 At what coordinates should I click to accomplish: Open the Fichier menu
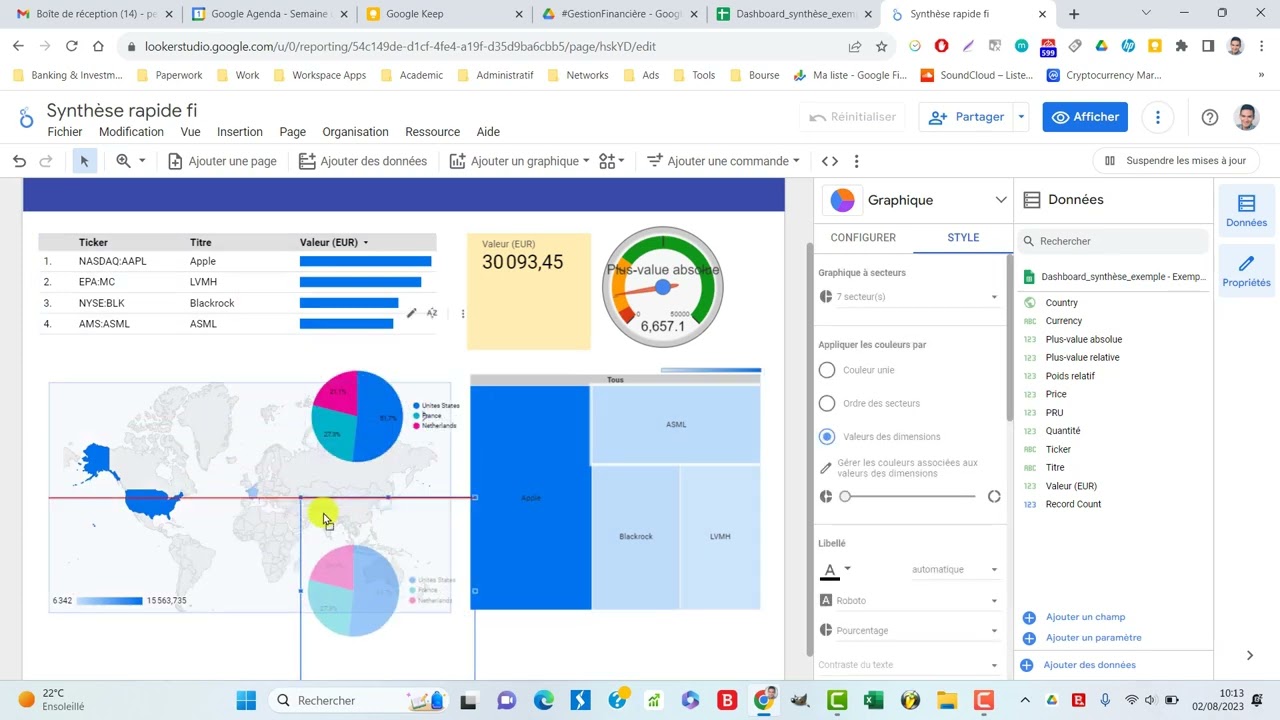(x=65, y=132)
